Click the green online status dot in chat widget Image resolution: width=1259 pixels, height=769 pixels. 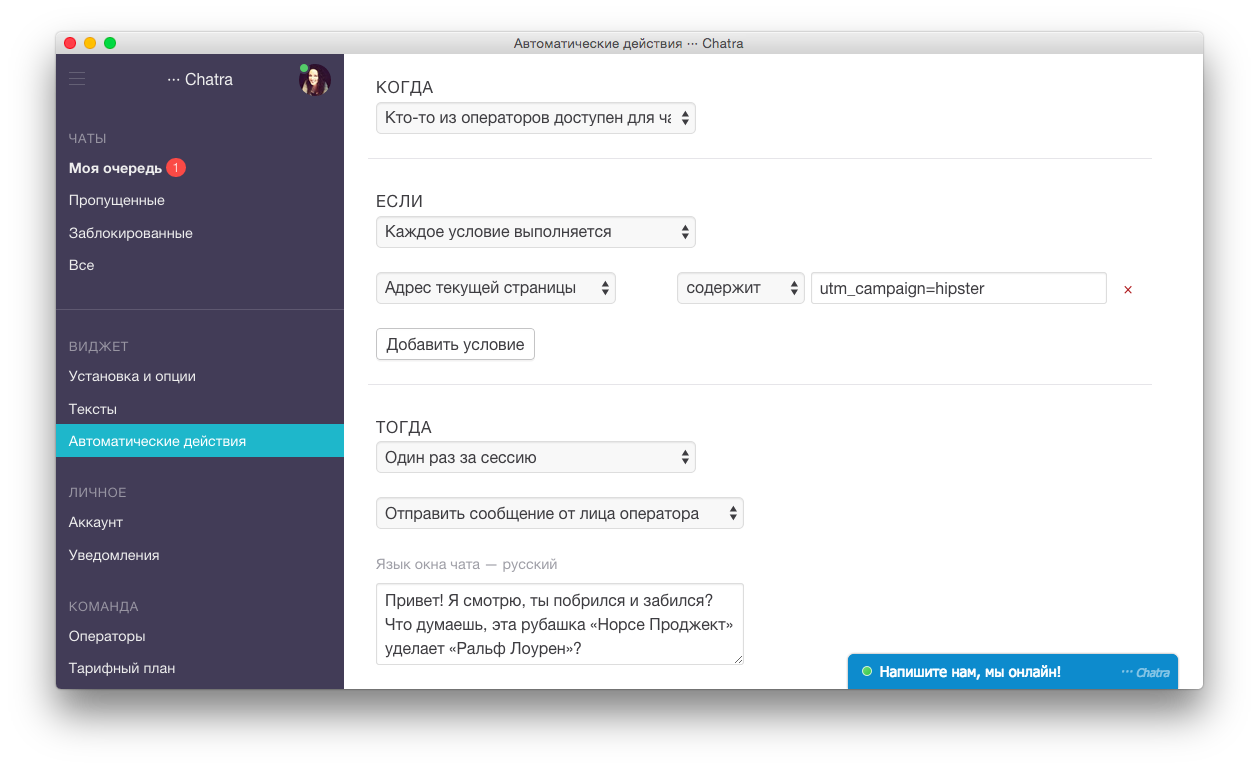[867, 672]
